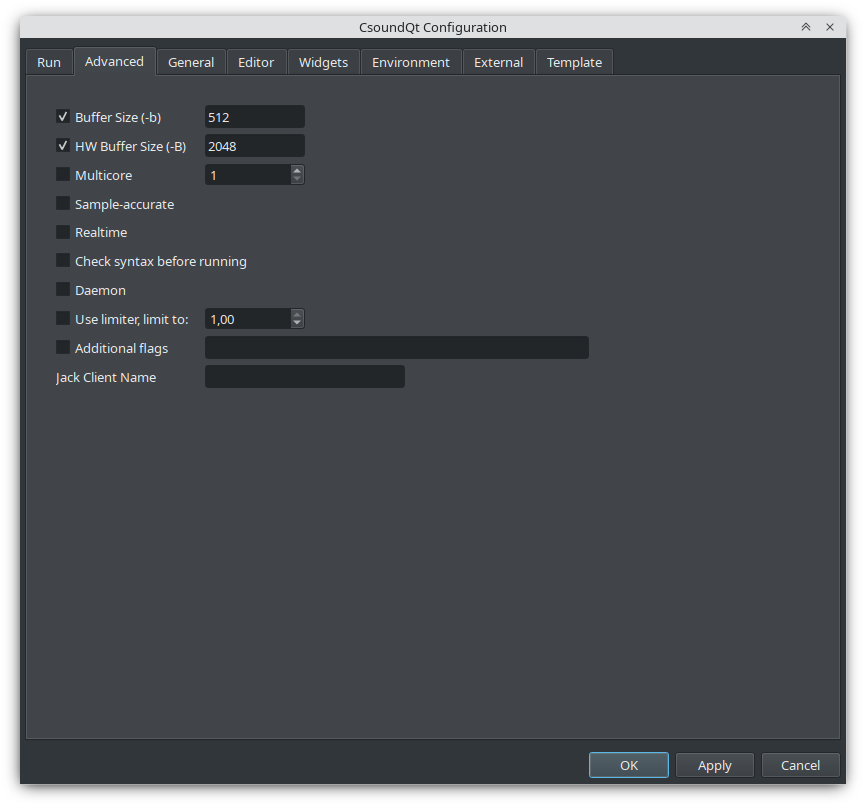Close the CsoundQt Configuration window
Viewport: 866px width, 808px height.
830,27
